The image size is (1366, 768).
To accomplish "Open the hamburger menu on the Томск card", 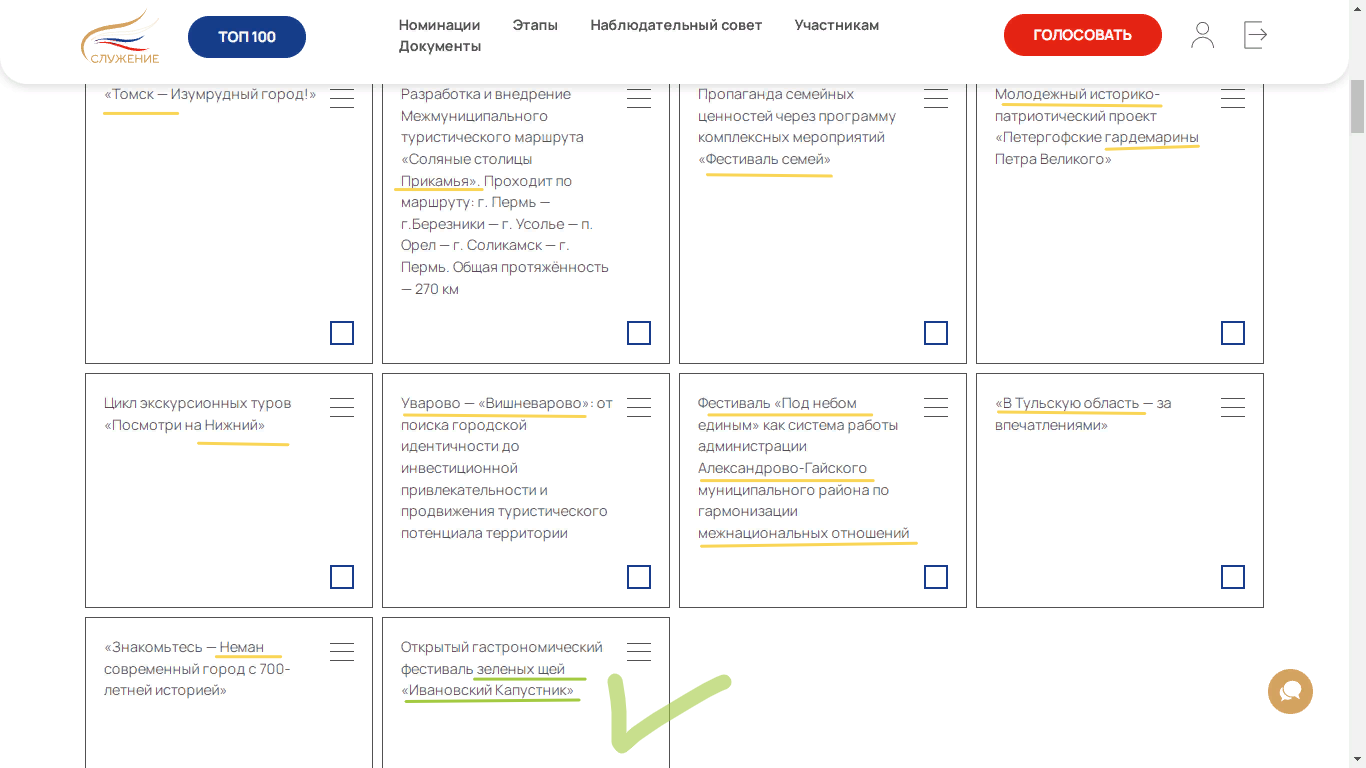I will point(342,97).
